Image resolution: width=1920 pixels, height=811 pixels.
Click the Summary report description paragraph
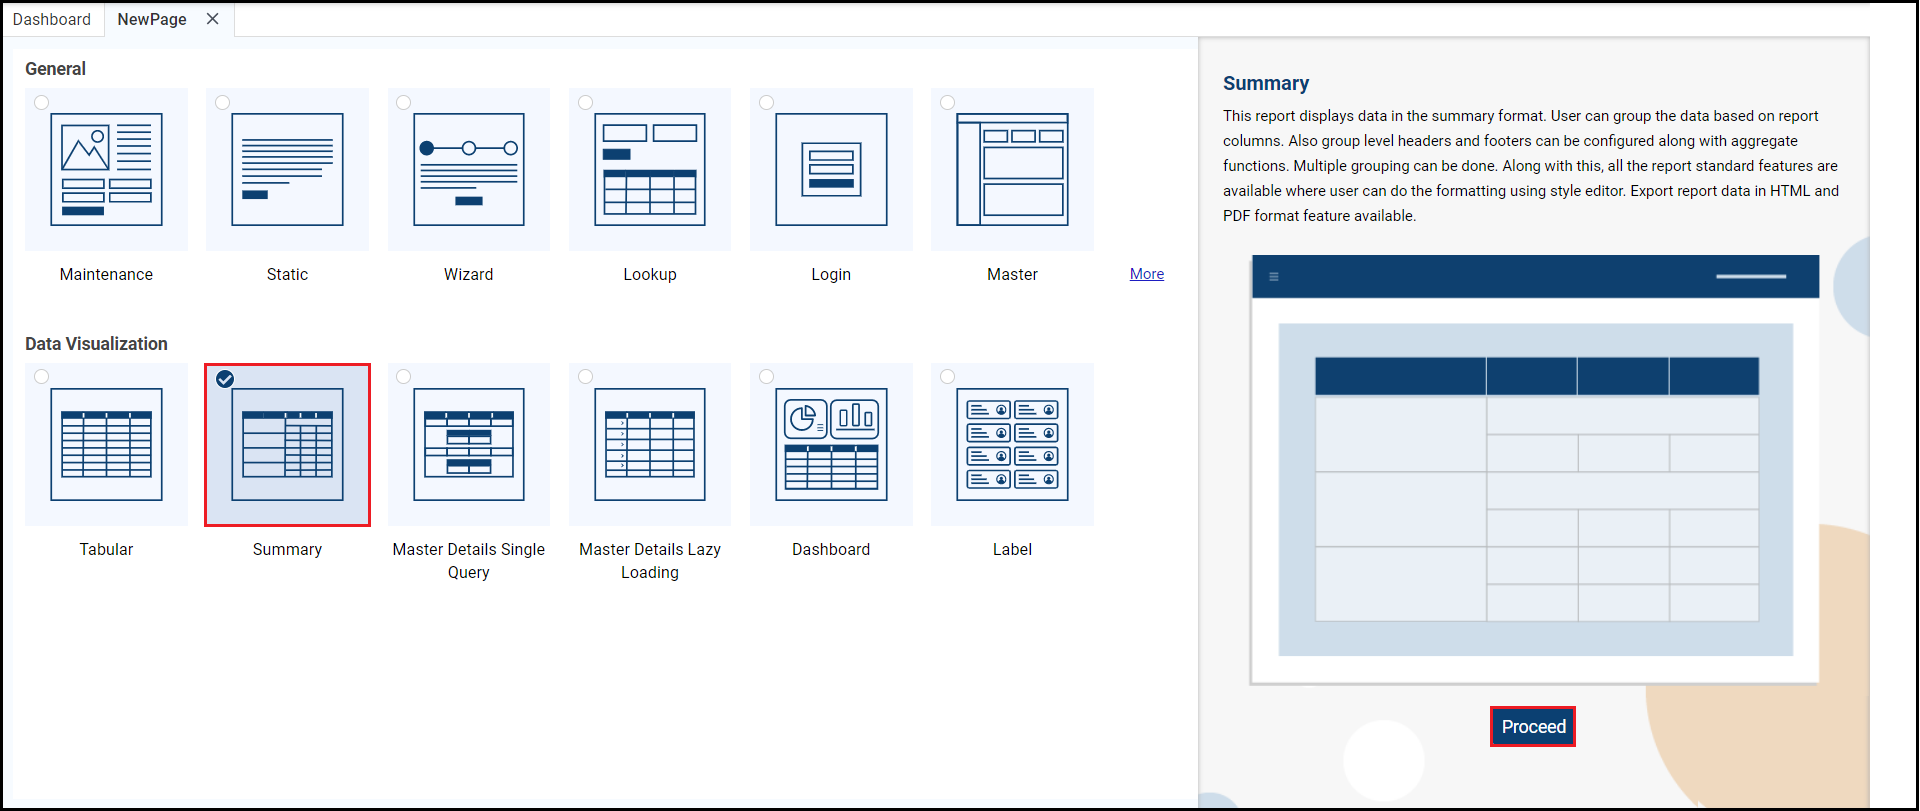1531,166
